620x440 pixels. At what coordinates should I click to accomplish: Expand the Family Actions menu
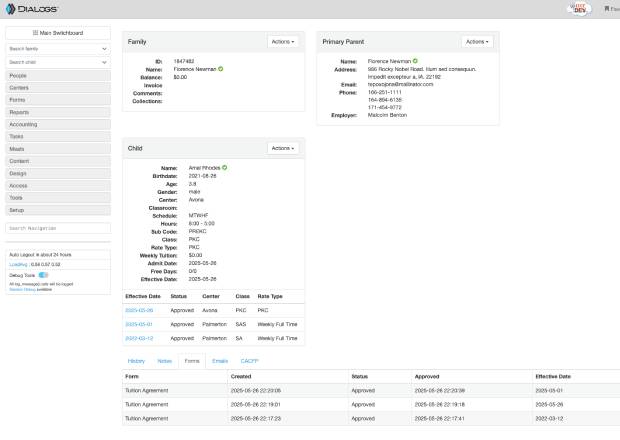pos(283,42)
